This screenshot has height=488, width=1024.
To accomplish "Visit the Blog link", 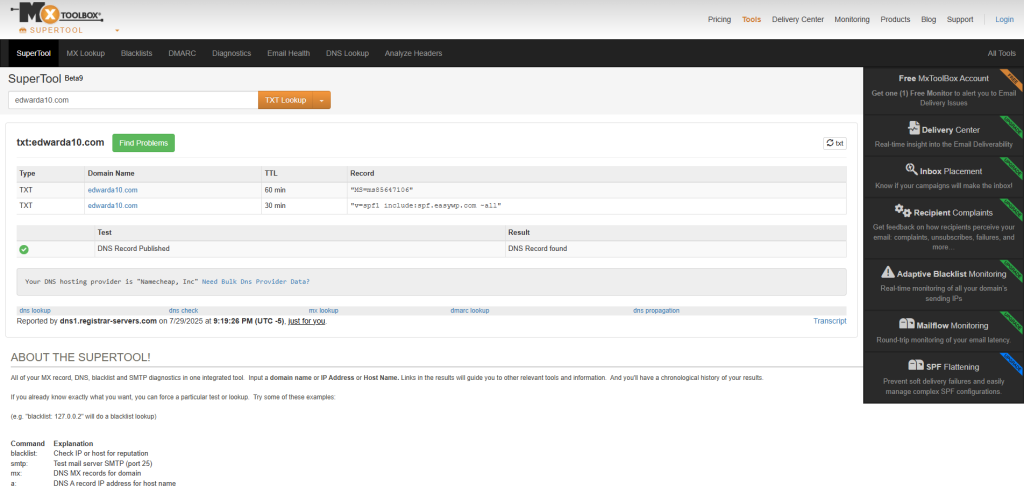I will point(928,20).
